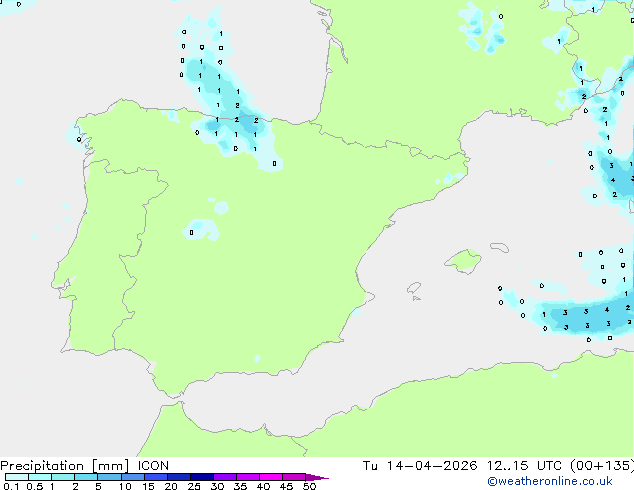Select the 2–5 mm legend color box
This screenshot has height=490, width=634.
tap(86, 477)
